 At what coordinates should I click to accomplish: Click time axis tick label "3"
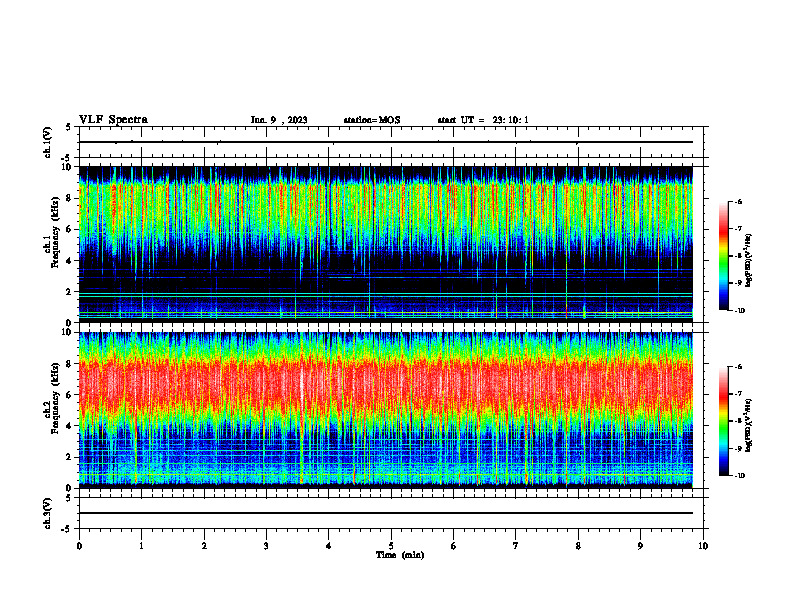pos(266,546)
